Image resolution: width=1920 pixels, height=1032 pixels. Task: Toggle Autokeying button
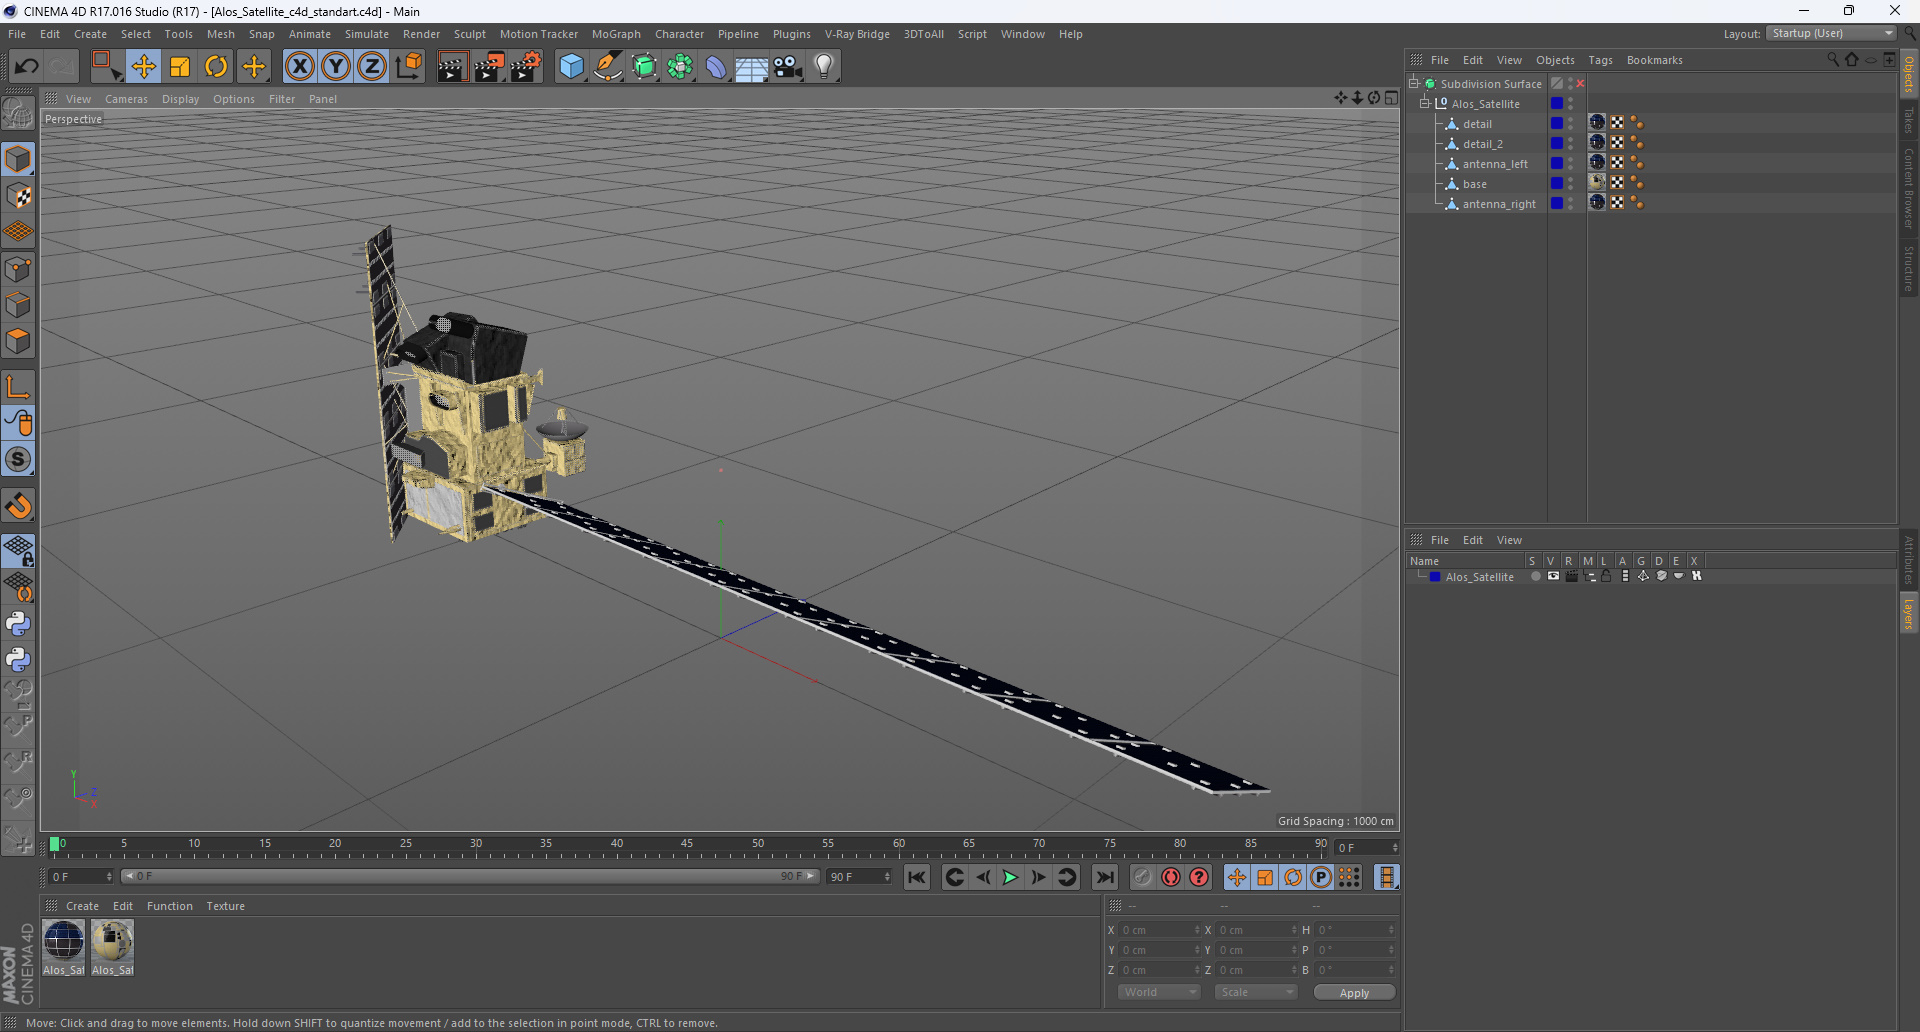(x=1170, y=877)
